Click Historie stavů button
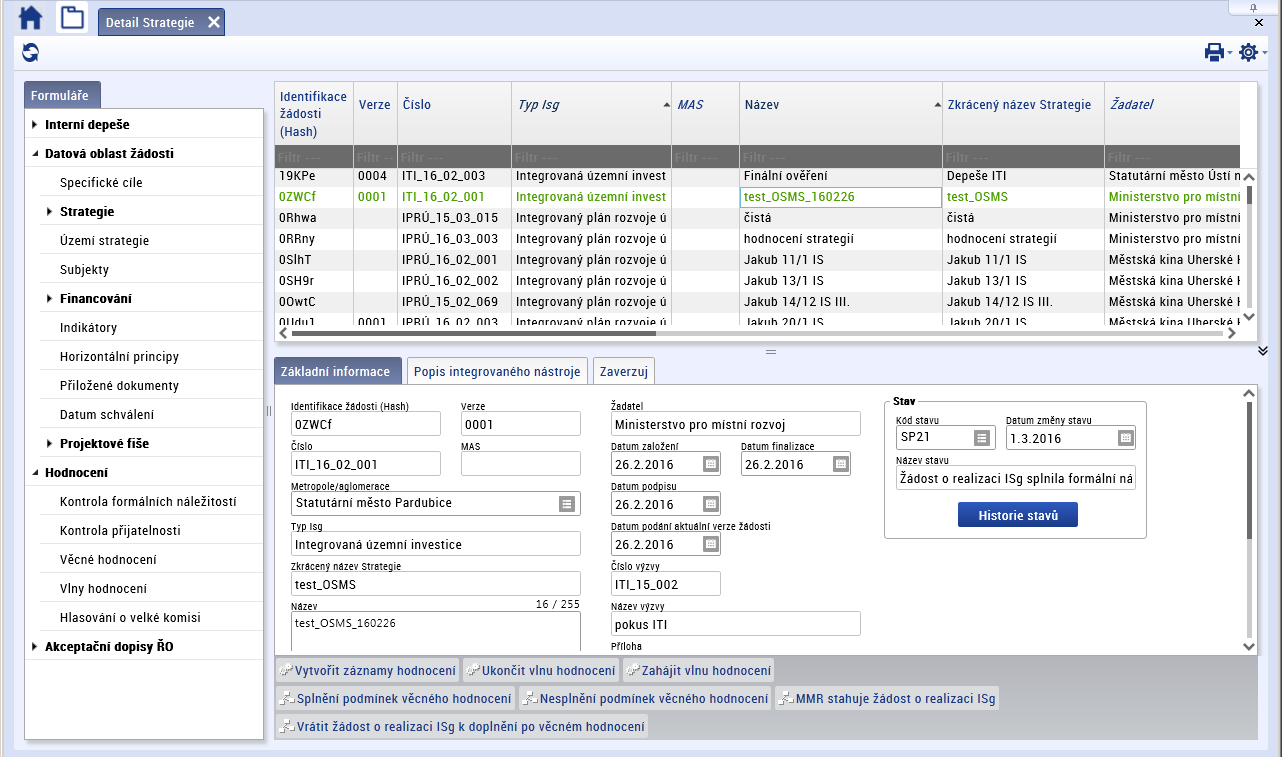The image size is (1282, 757). (x=1018, y=515)
